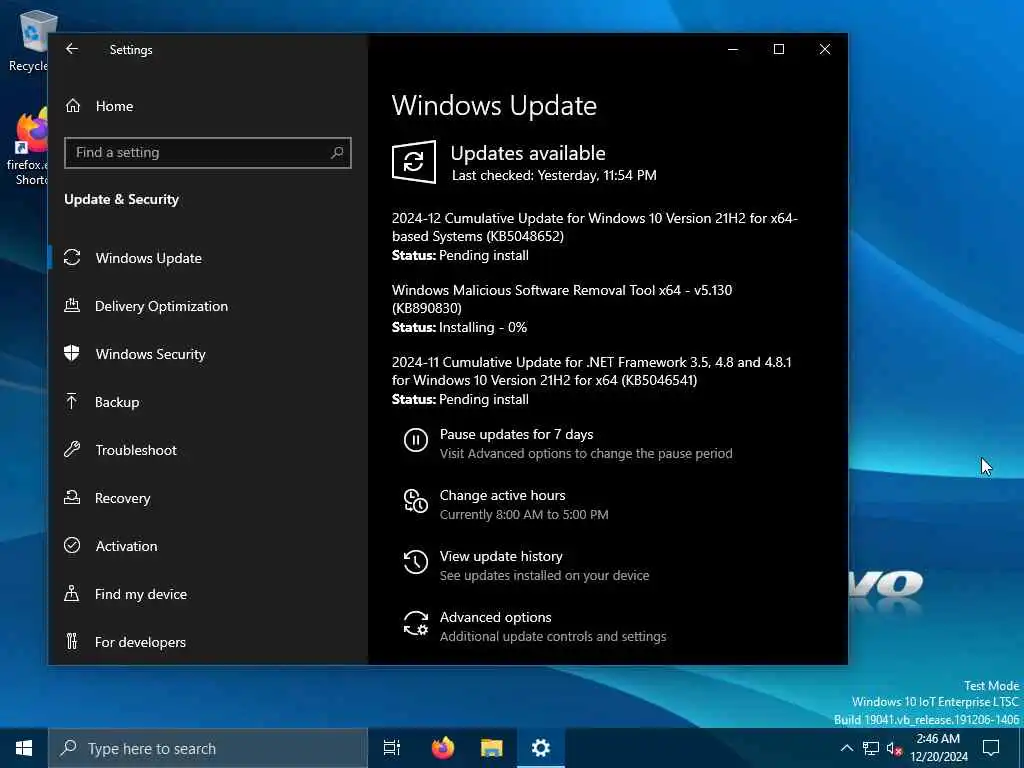The height and width of the screenshot is (768, 1024).
Task: Click Pause updates for 7 days
Action: [x=516, y=434]
